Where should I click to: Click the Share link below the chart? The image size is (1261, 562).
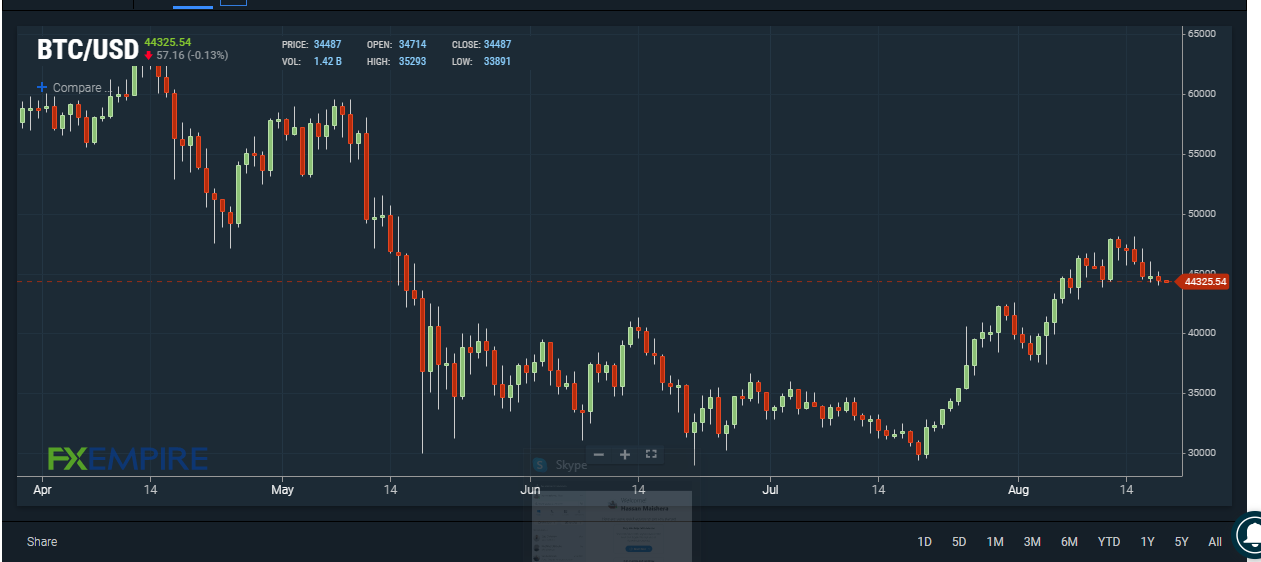[42, 542]
